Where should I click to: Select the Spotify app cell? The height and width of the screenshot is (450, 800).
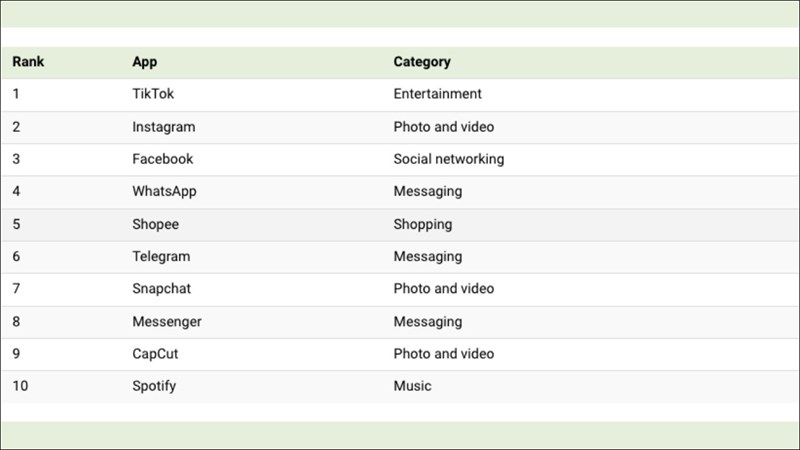coord(155,386)
